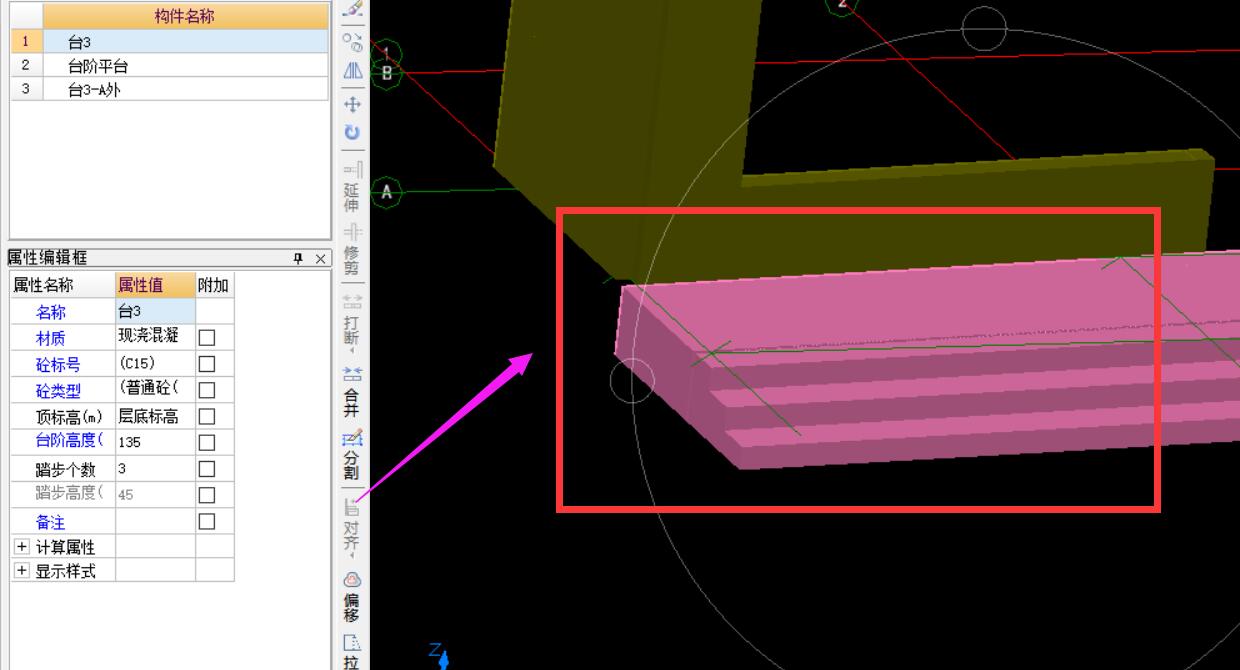
Task: Edit the 砼标号 value (C15)
Action: coord(155,363)
